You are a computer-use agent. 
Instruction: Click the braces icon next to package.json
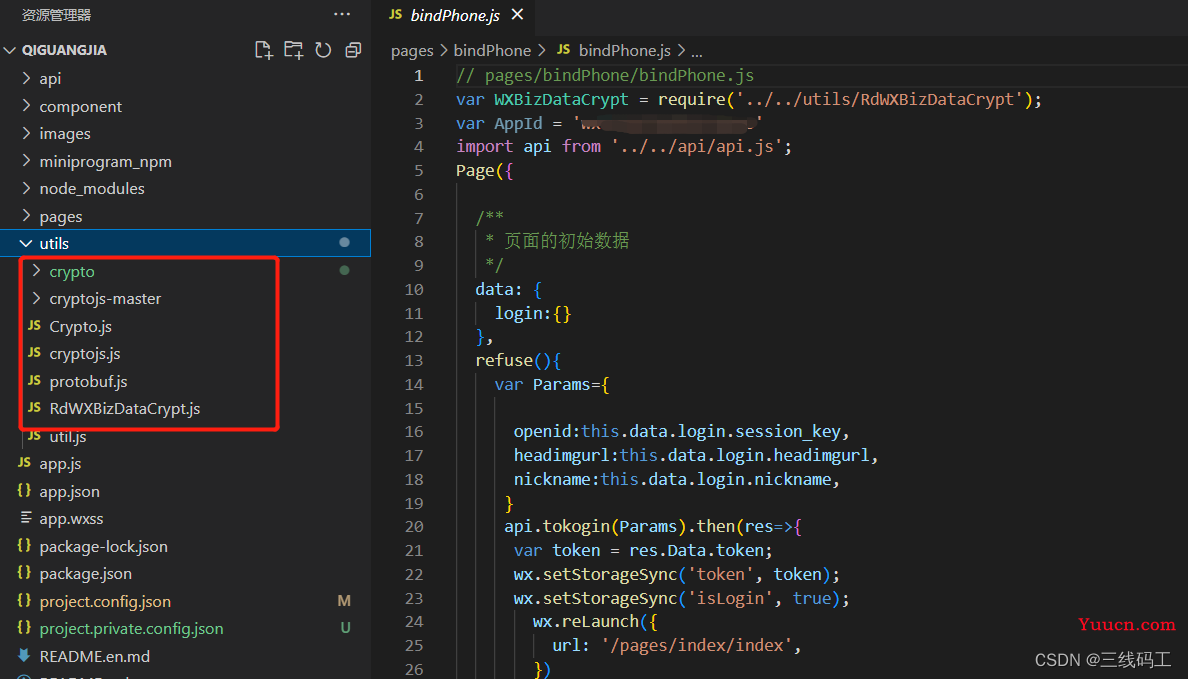point(24,573)
